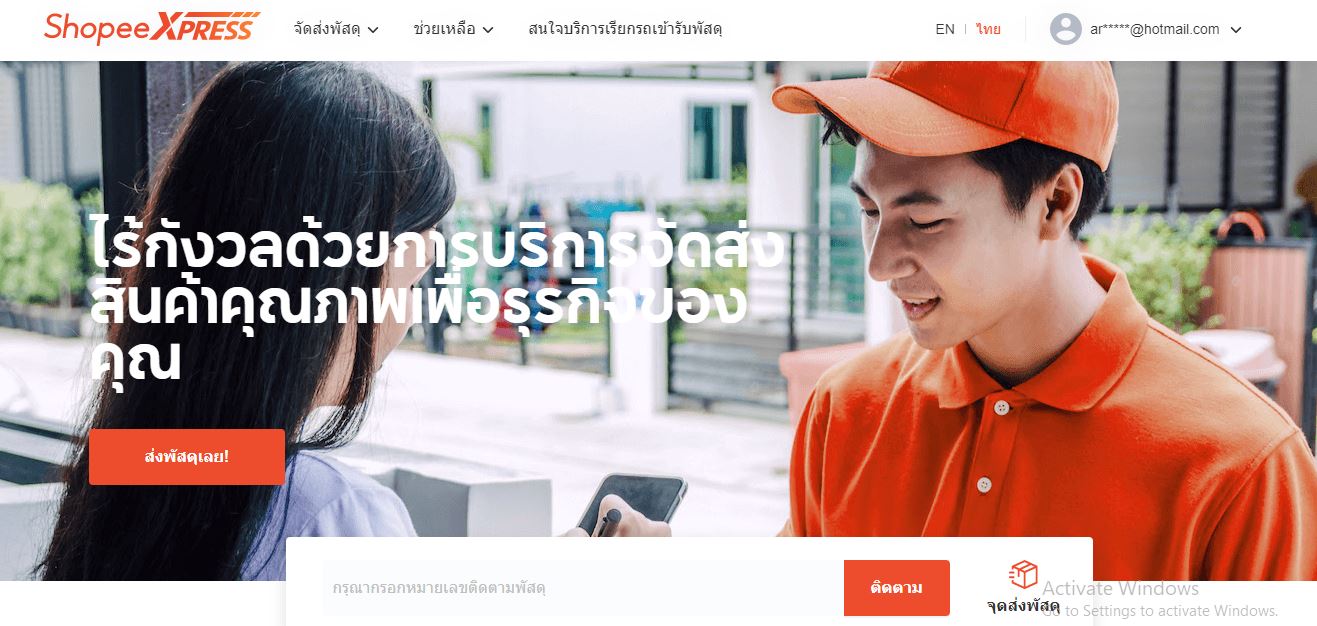Click the drop-off point package icon
1317x626 pixels.
(1023, 574)
